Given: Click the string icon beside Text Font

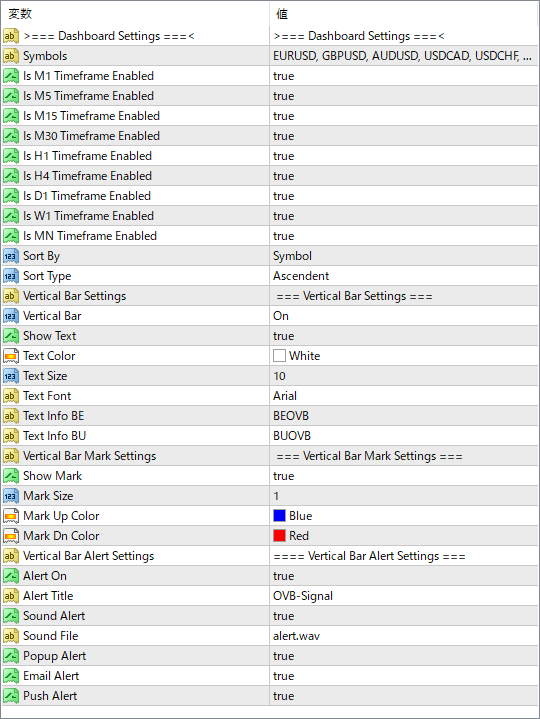Looking at the screenshot, I should coord(11,396).
